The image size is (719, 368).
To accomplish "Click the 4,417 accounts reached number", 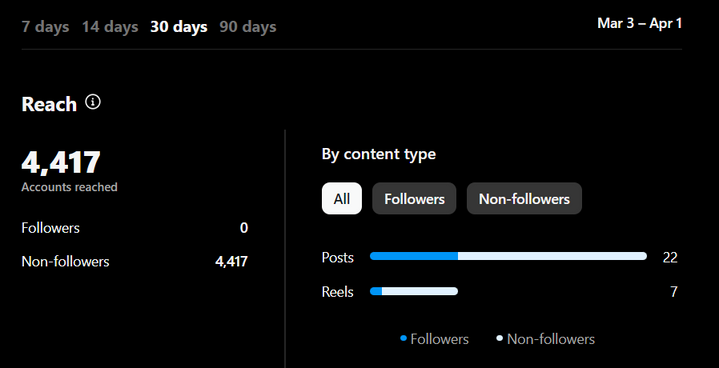I will (x=61, y=162).
